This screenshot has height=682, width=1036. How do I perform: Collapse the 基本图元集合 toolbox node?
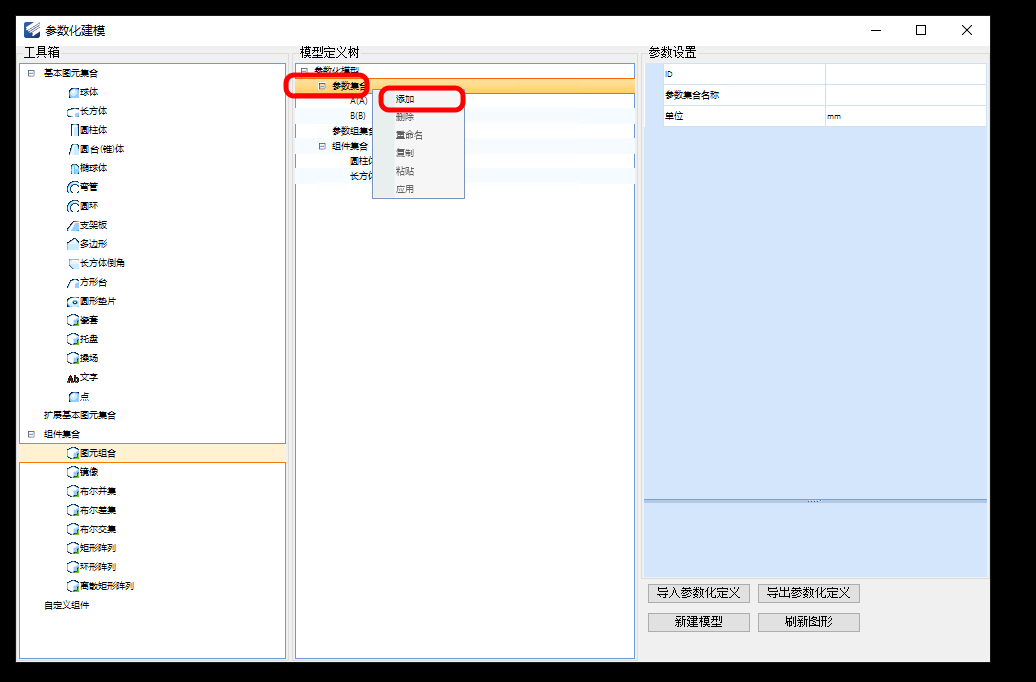[x=31, y=73]
